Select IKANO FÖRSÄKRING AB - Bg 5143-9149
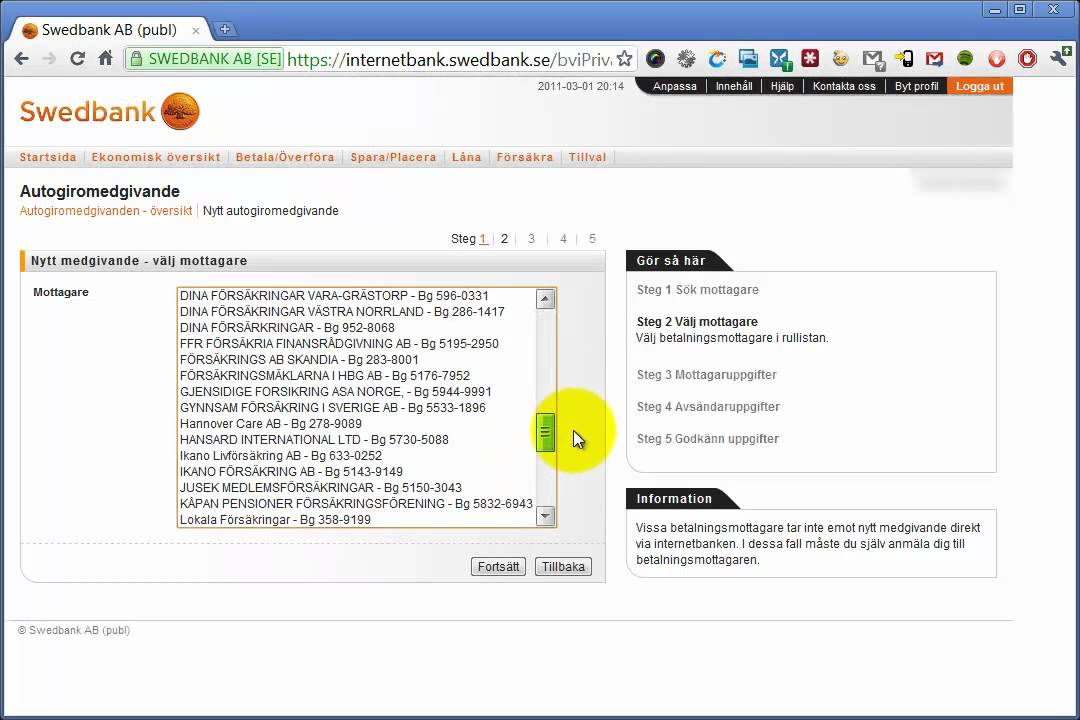This screenshot has height=720, width=1080. pos(356,472)
